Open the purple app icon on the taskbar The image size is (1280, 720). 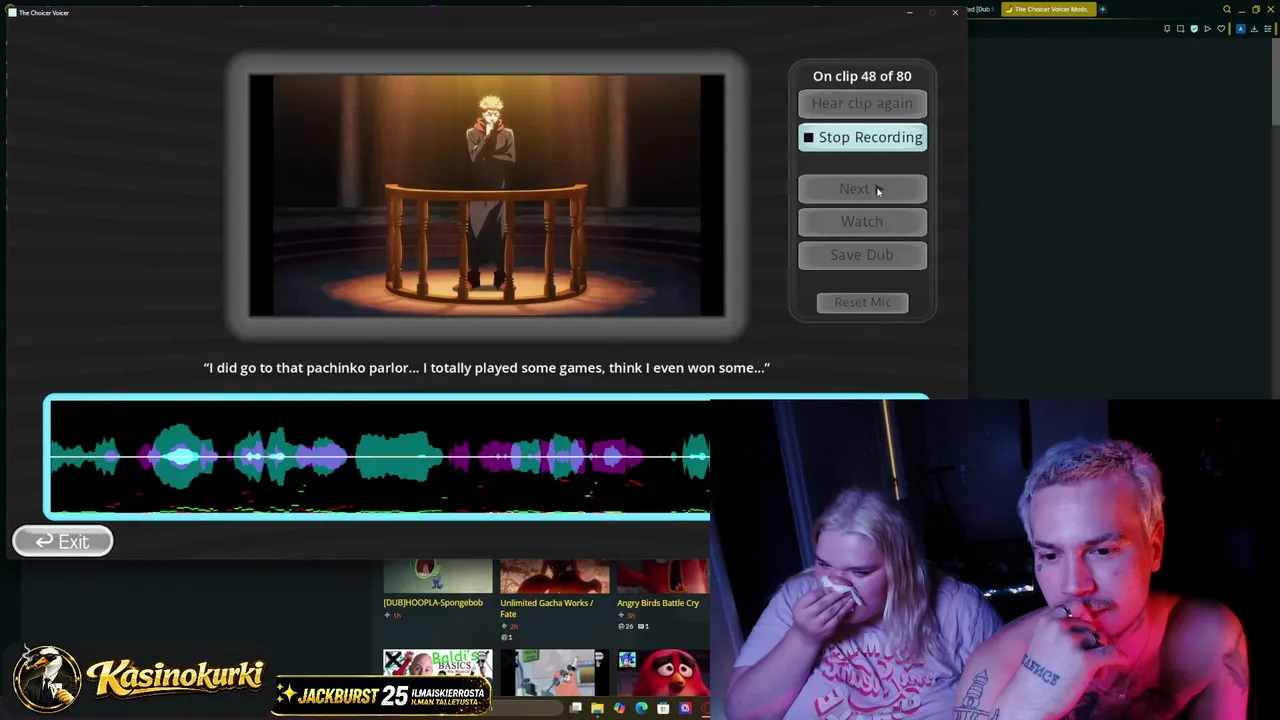pyautogui.click(x=685, y=709)
